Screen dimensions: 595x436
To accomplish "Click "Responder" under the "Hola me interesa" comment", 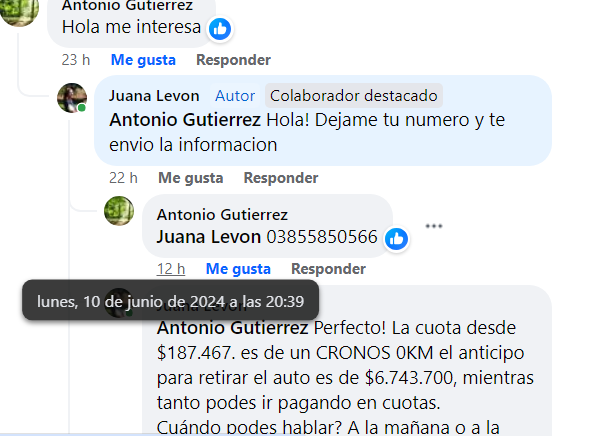I will [233, 60].
